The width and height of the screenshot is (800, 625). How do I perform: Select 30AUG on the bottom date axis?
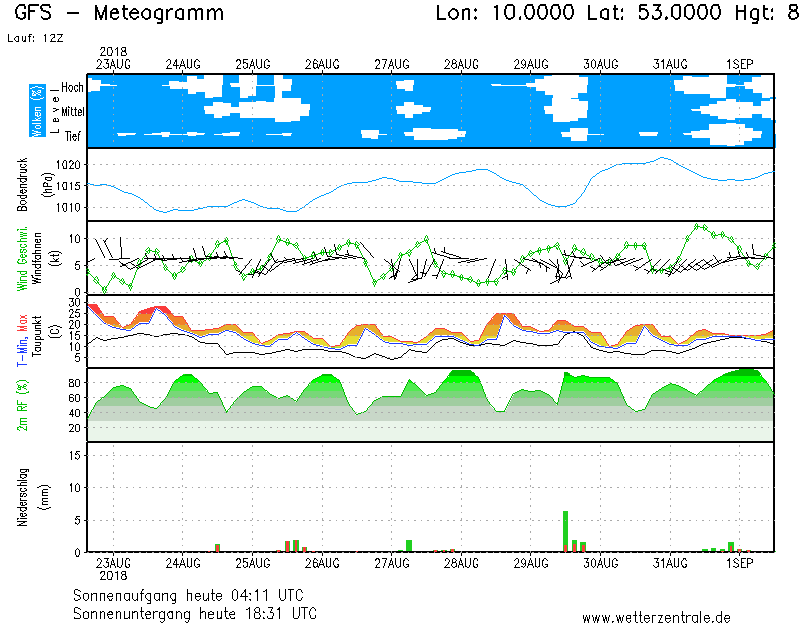point(601,564)
